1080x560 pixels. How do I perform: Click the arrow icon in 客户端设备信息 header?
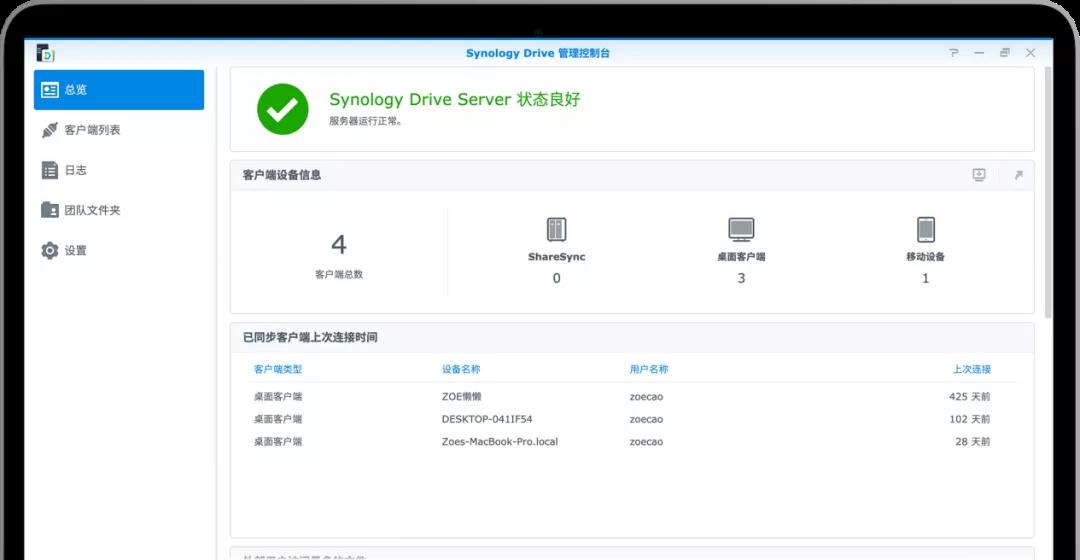1018,175
